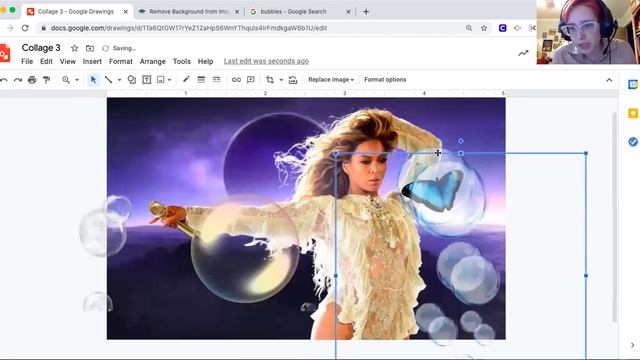Click the purple C browser extension
The image size is (640, 360).
coord(502,28)
